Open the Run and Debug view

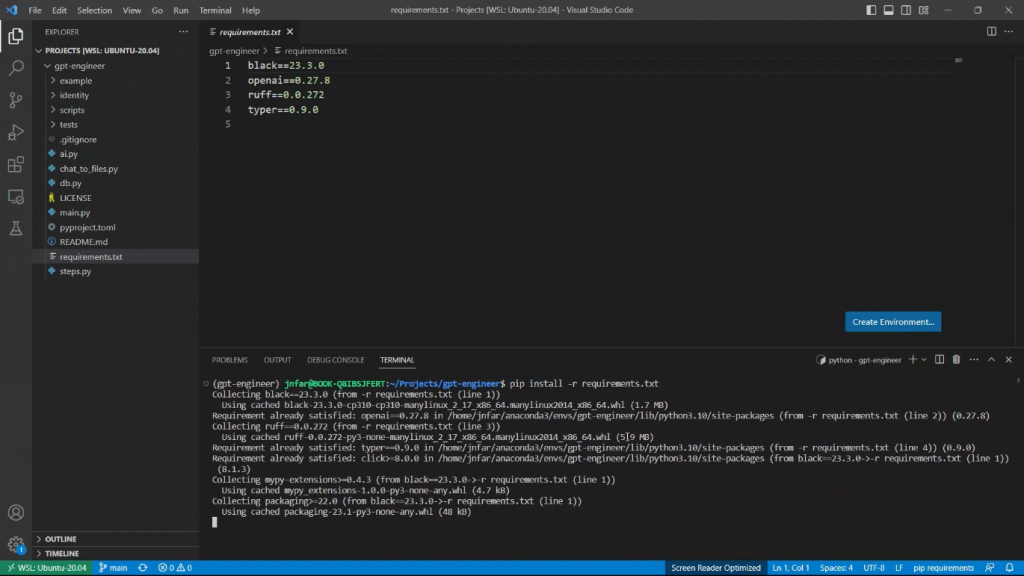(16, 132)
